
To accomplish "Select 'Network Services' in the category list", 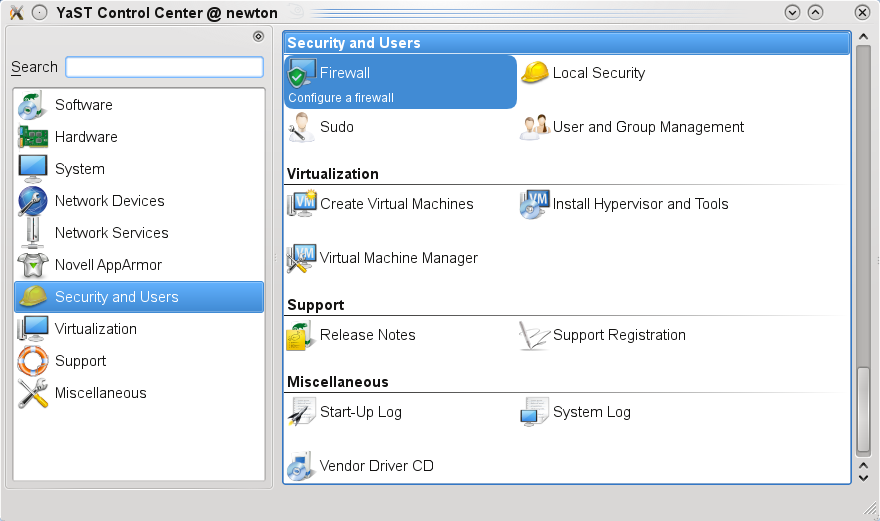I will (111, 233).
